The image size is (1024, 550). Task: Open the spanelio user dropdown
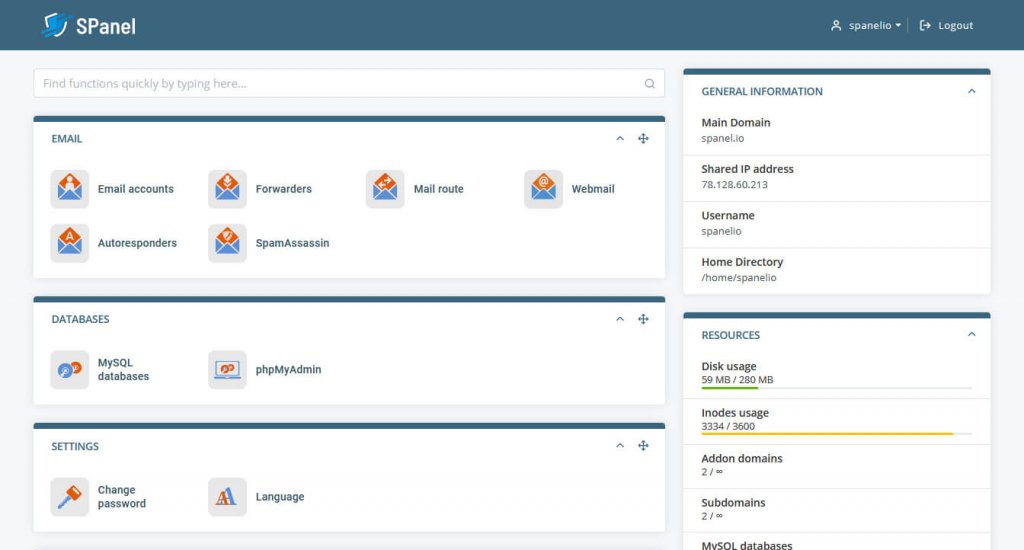pos(866,25)
